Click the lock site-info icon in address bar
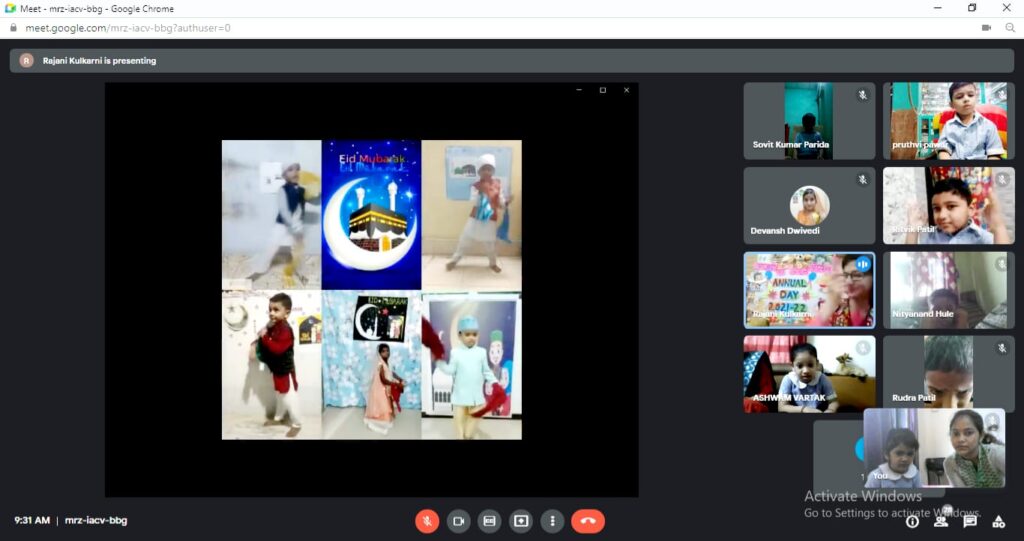This screenshot has width=1024, height=541. pos(13,28)
